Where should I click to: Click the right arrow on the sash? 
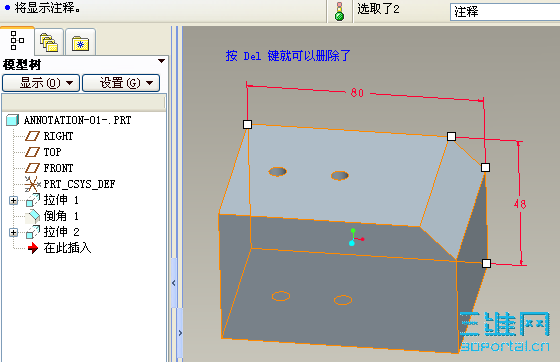coord(180,333)
